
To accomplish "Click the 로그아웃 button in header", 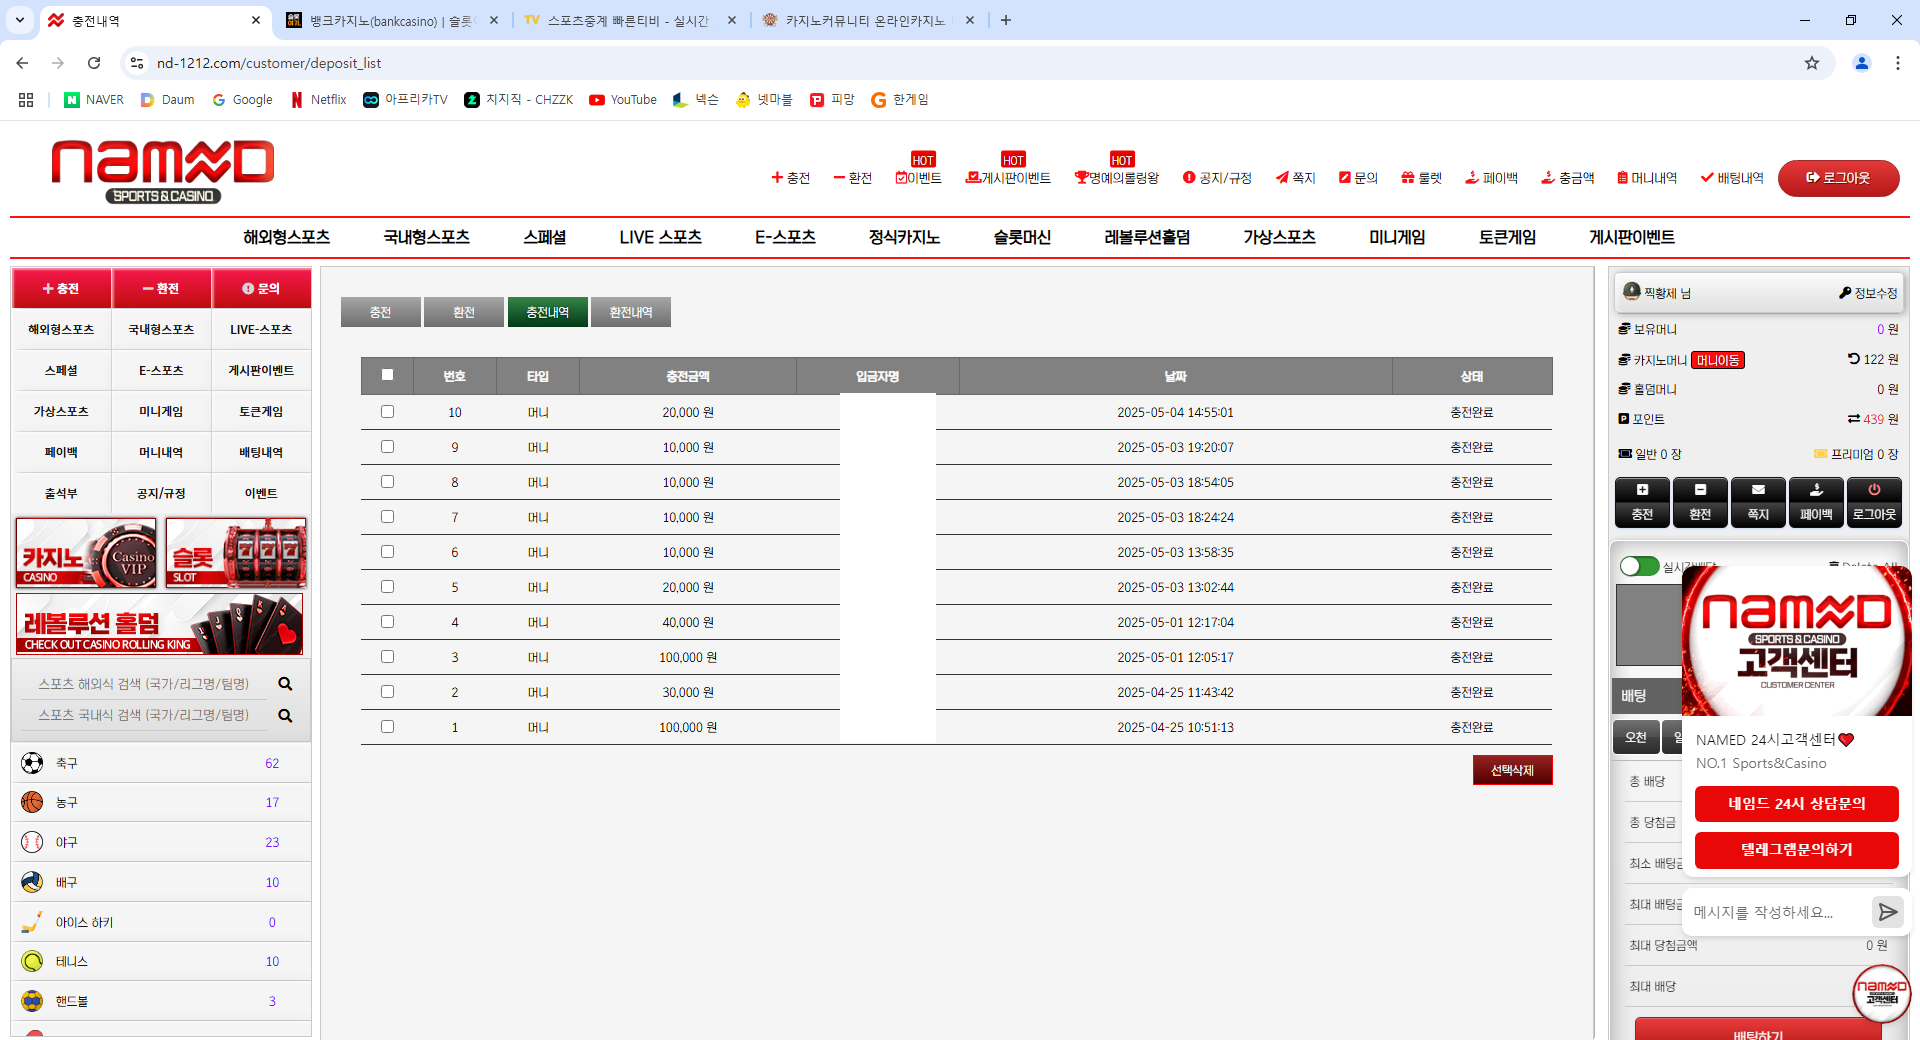I will tap(1838, 178).
